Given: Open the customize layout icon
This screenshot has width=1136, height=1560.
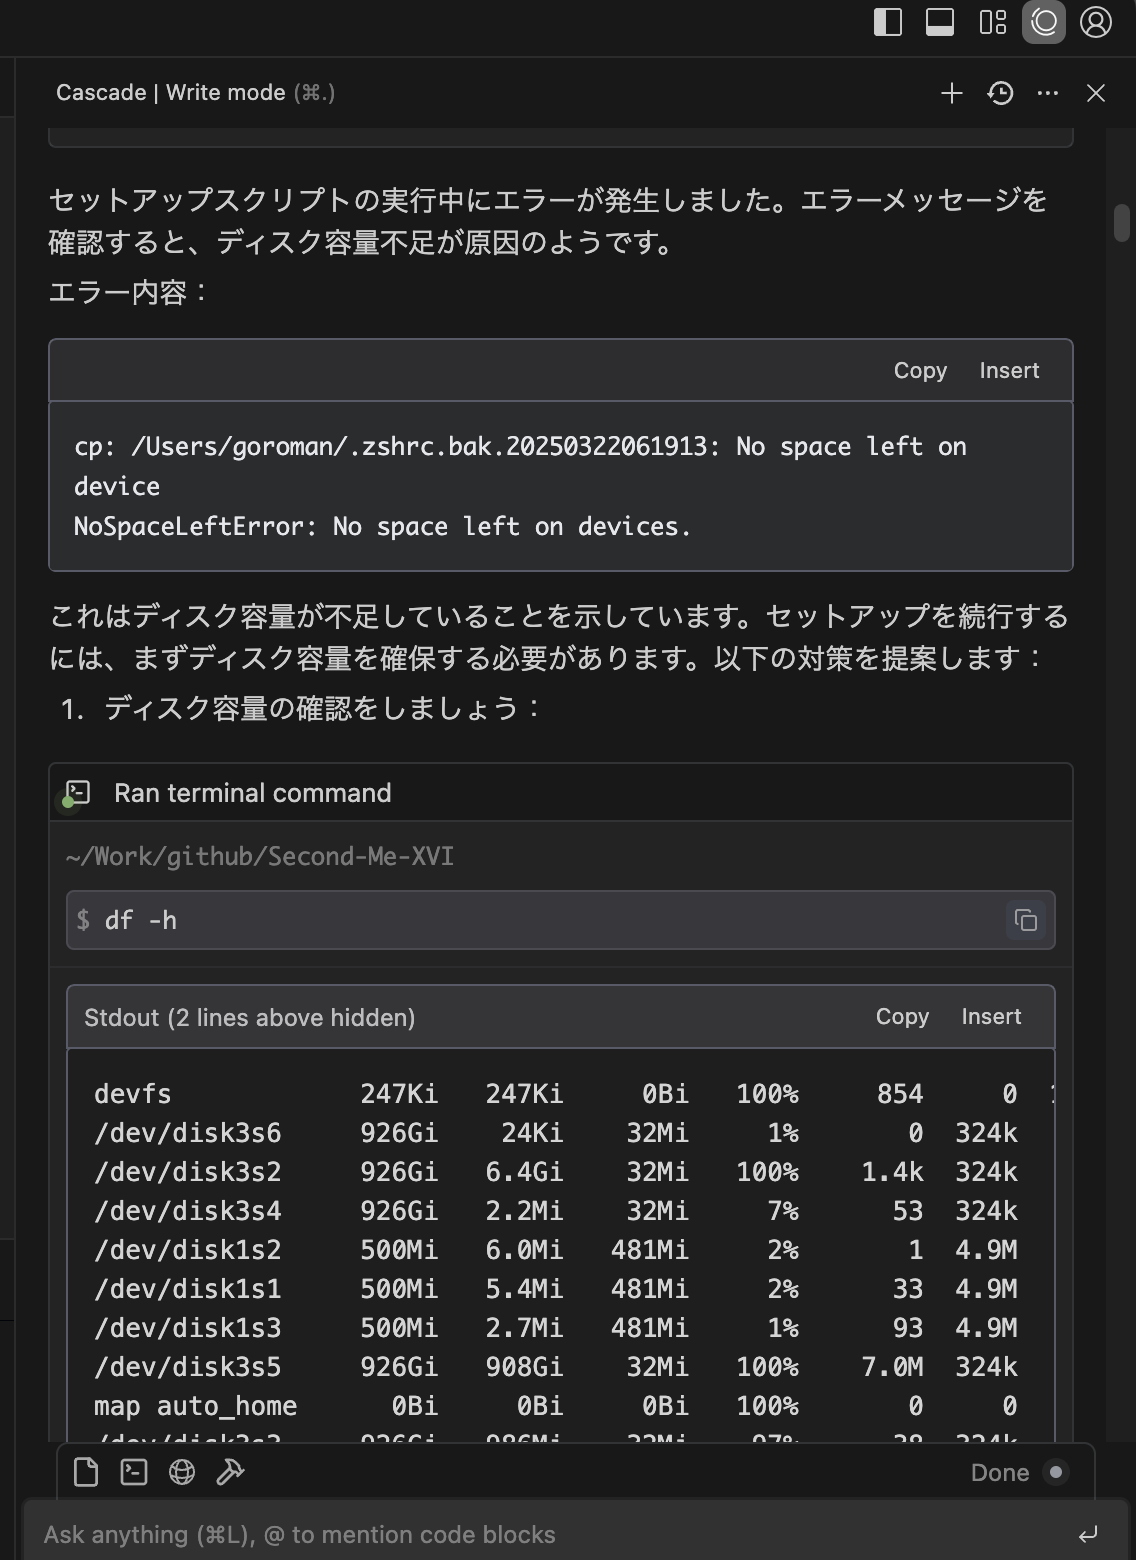Looking at the screenshot, I should (x=992, y=22).
